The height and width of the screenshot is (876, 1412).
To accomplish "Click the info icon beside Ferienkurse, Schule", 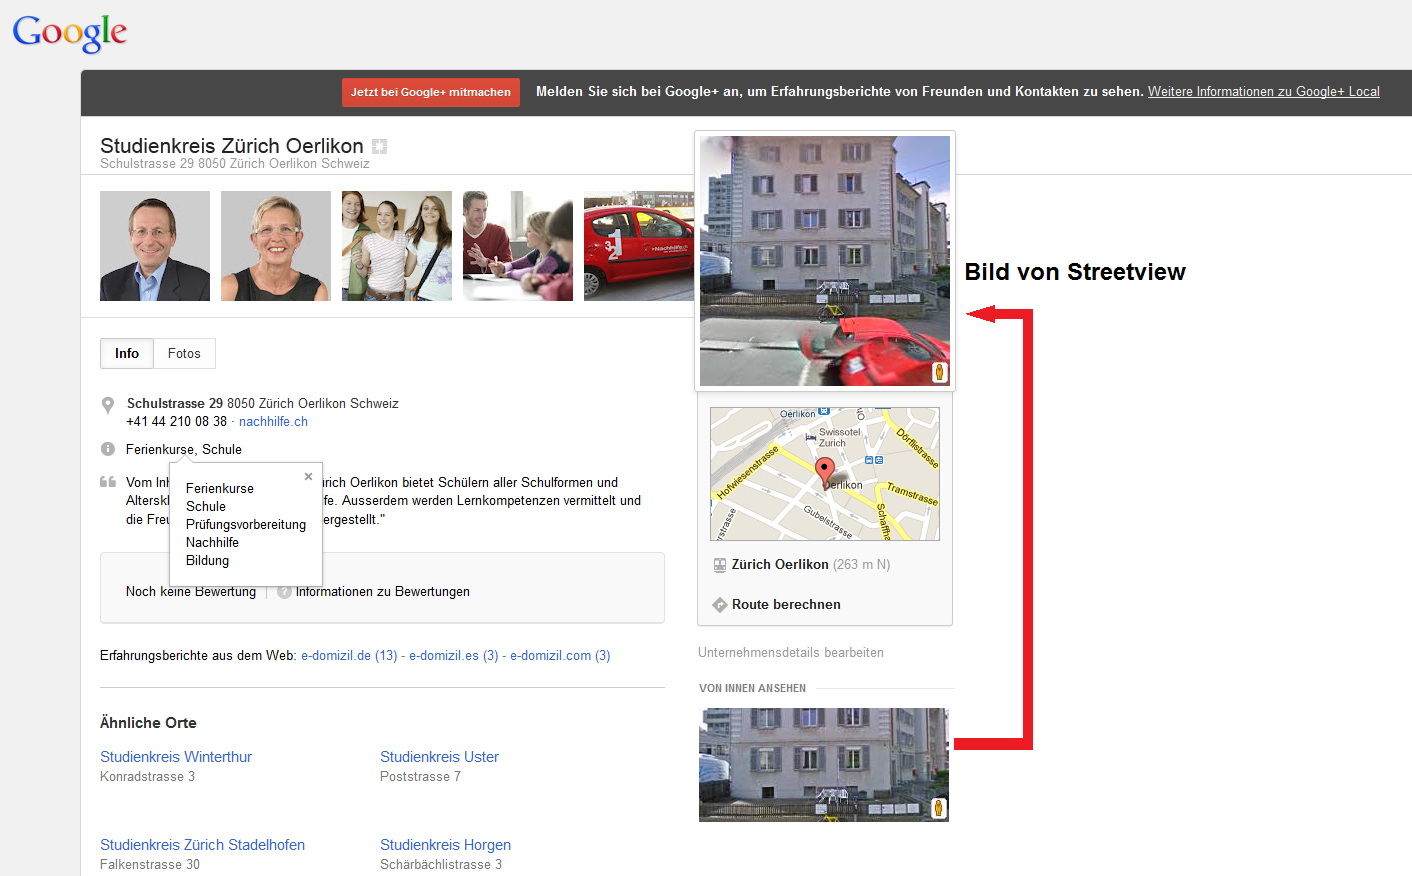I will [108, 449].
